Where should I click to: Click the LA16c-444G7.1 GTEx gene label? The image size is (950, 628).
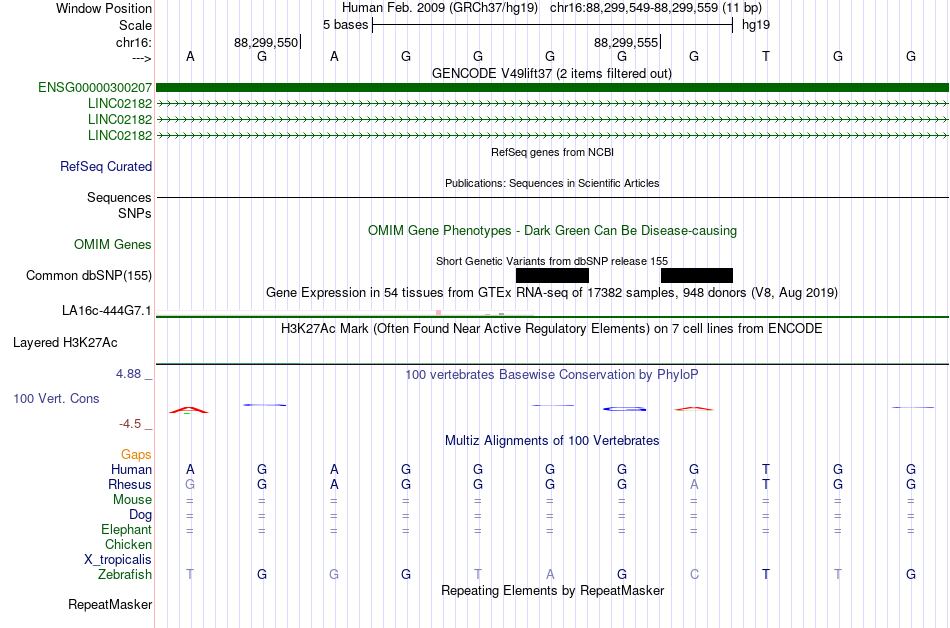(x=107, y=311)
